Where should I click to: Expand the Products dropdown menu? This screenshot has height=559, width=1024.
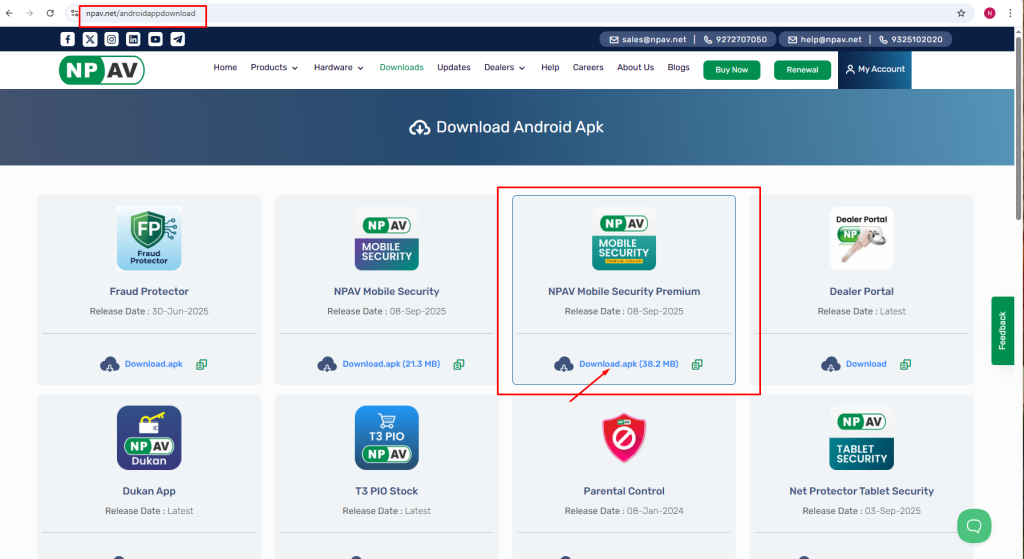[x=274, y=68]
